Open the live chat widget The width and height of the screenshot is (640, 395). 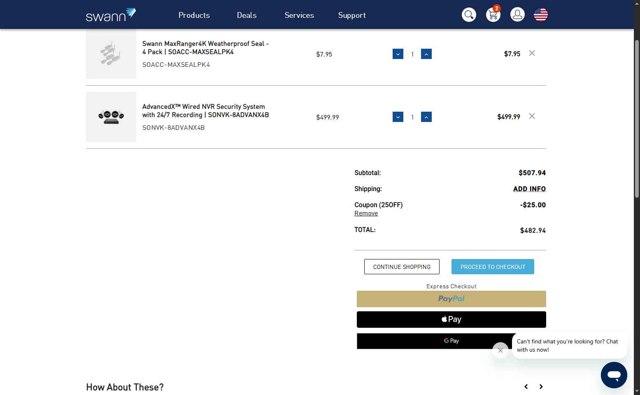613,375
